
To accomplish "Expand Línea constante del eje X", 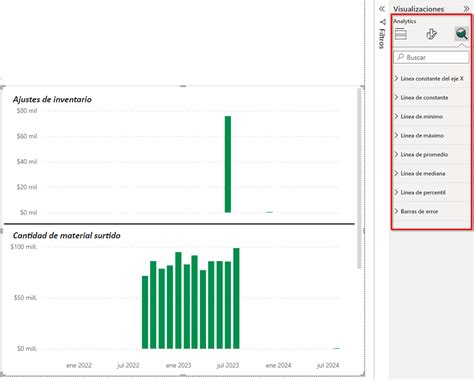I will (x=431, y=79).
